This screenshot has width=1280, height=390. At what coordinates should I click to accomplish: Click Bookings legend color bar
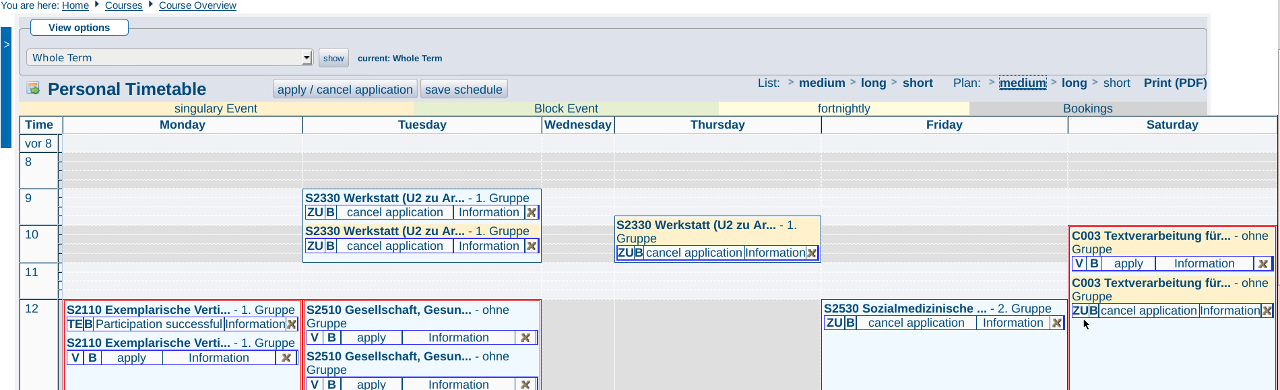tap(1088, 108)
